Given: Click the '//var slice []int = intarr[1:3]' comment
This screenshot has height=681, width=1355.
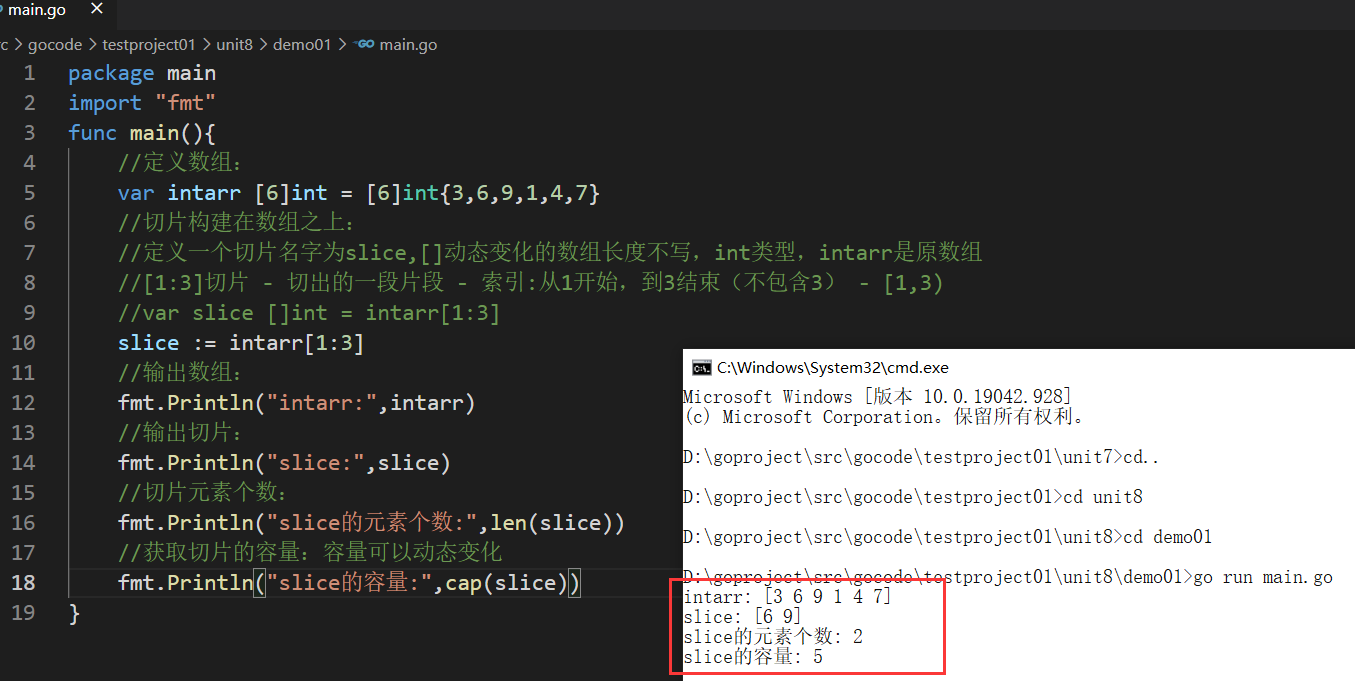Looking at the screenshot, I should tap(309, 313).
